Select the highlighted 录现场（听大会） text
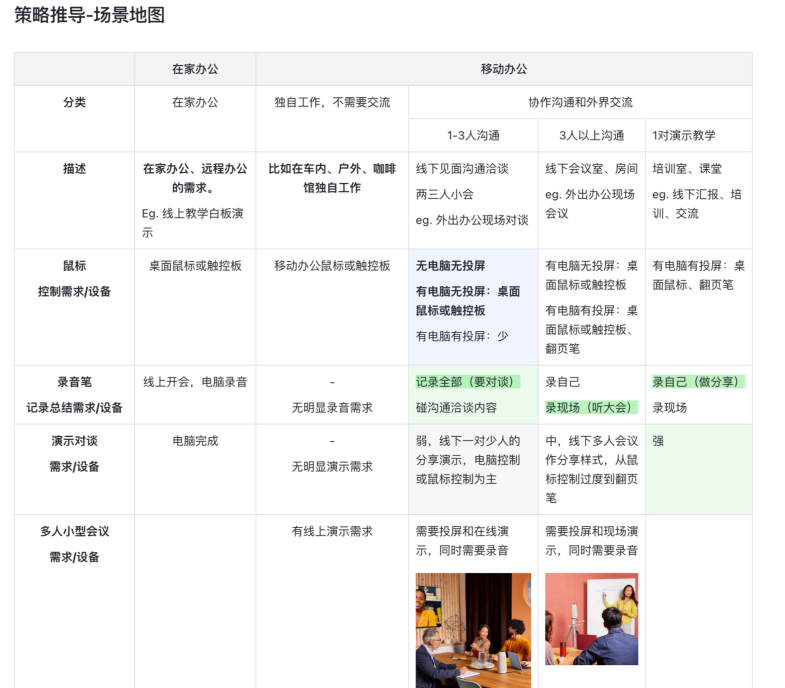The image size is (785, 688). click(x=591, y=408)
